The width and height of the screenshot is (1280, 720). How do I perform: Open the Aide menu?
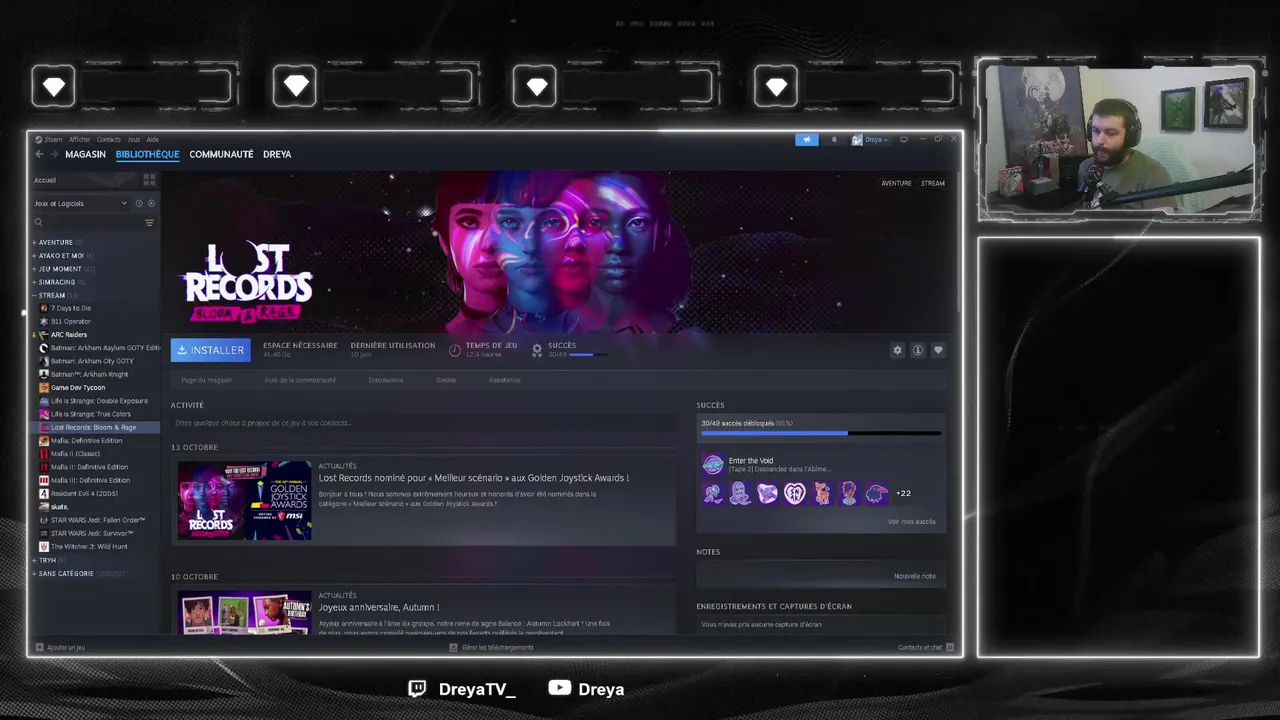153,140
